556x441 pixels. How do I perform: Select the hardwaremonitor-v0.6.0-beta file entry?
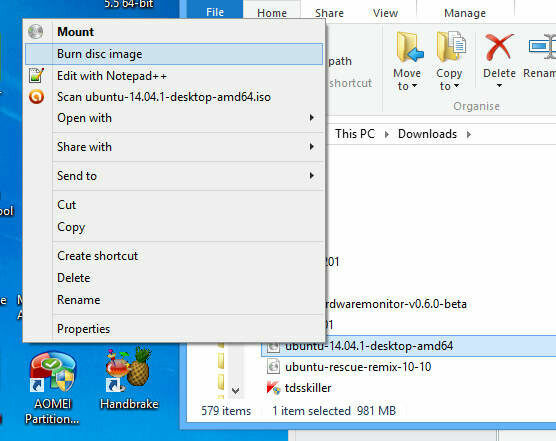coord(395,304)
